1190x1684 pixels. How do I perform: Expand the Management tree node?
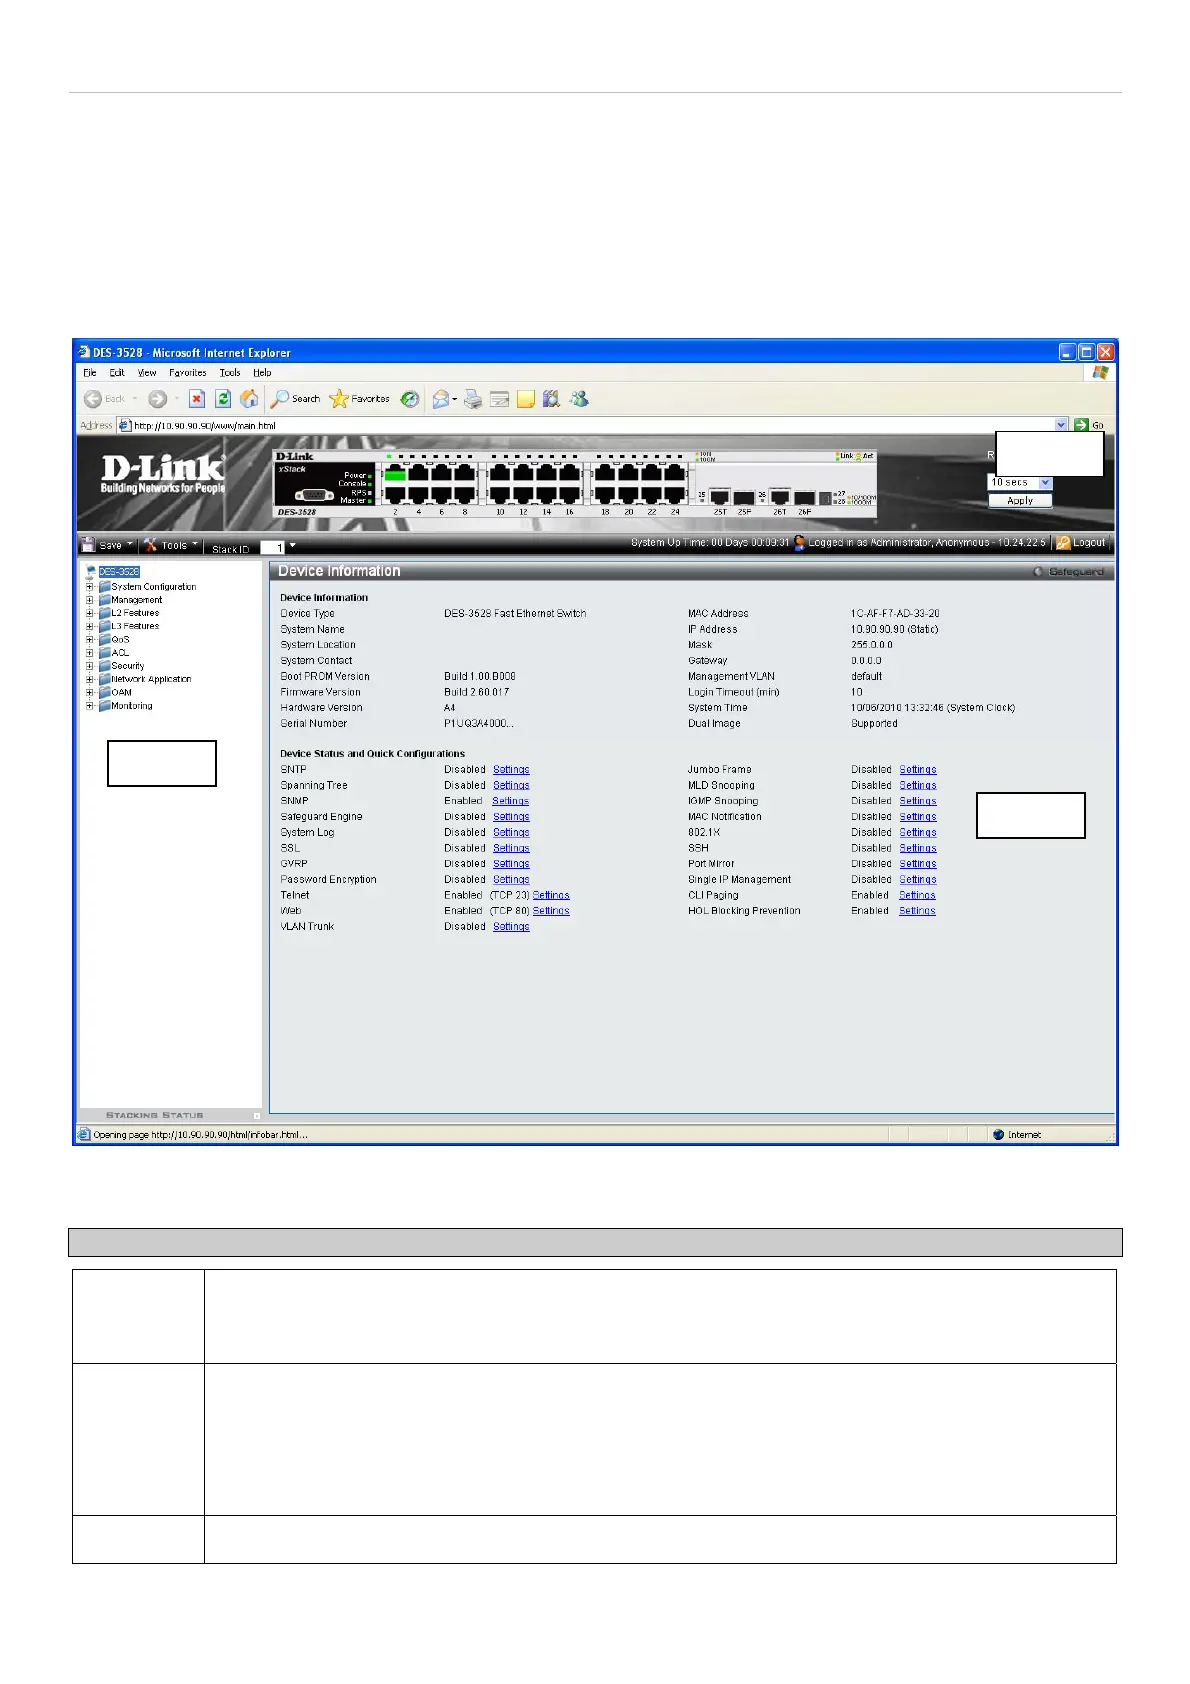click(90, 600)
